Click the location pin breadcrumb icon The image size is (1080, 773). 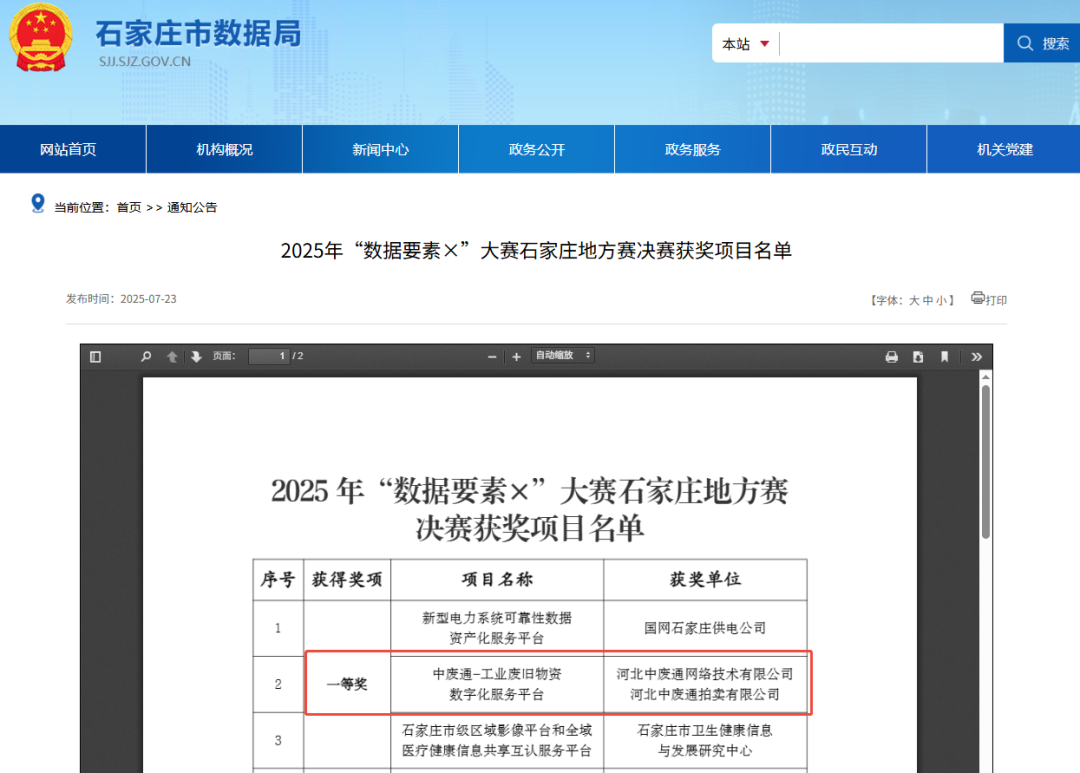[38, 203]
